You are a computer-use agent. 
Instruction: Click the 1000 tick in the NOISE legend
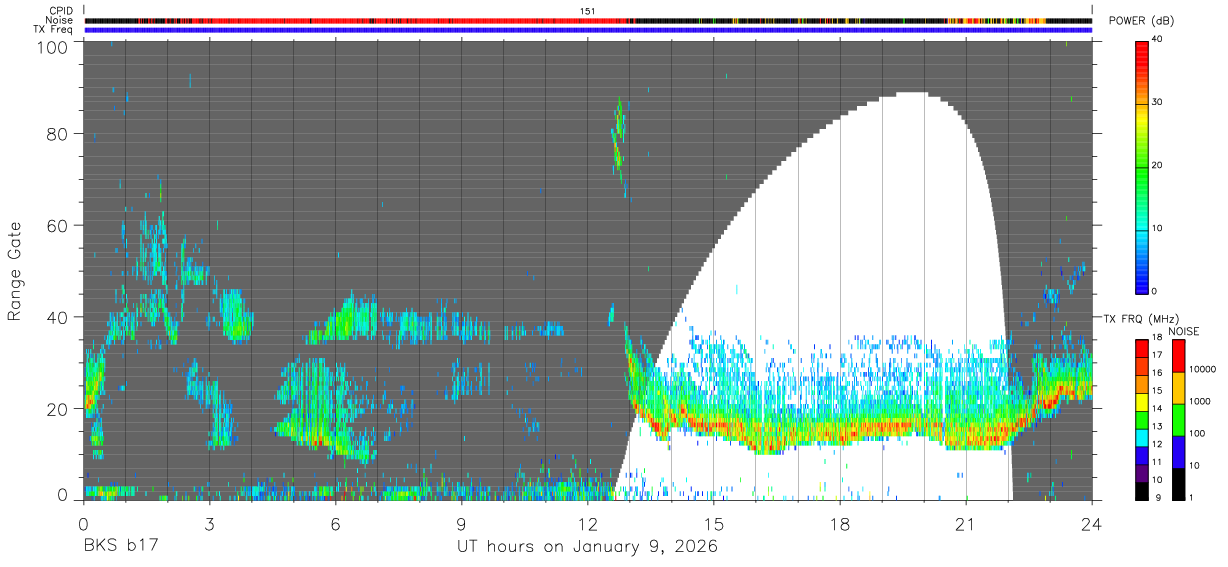pos(1201,402)
